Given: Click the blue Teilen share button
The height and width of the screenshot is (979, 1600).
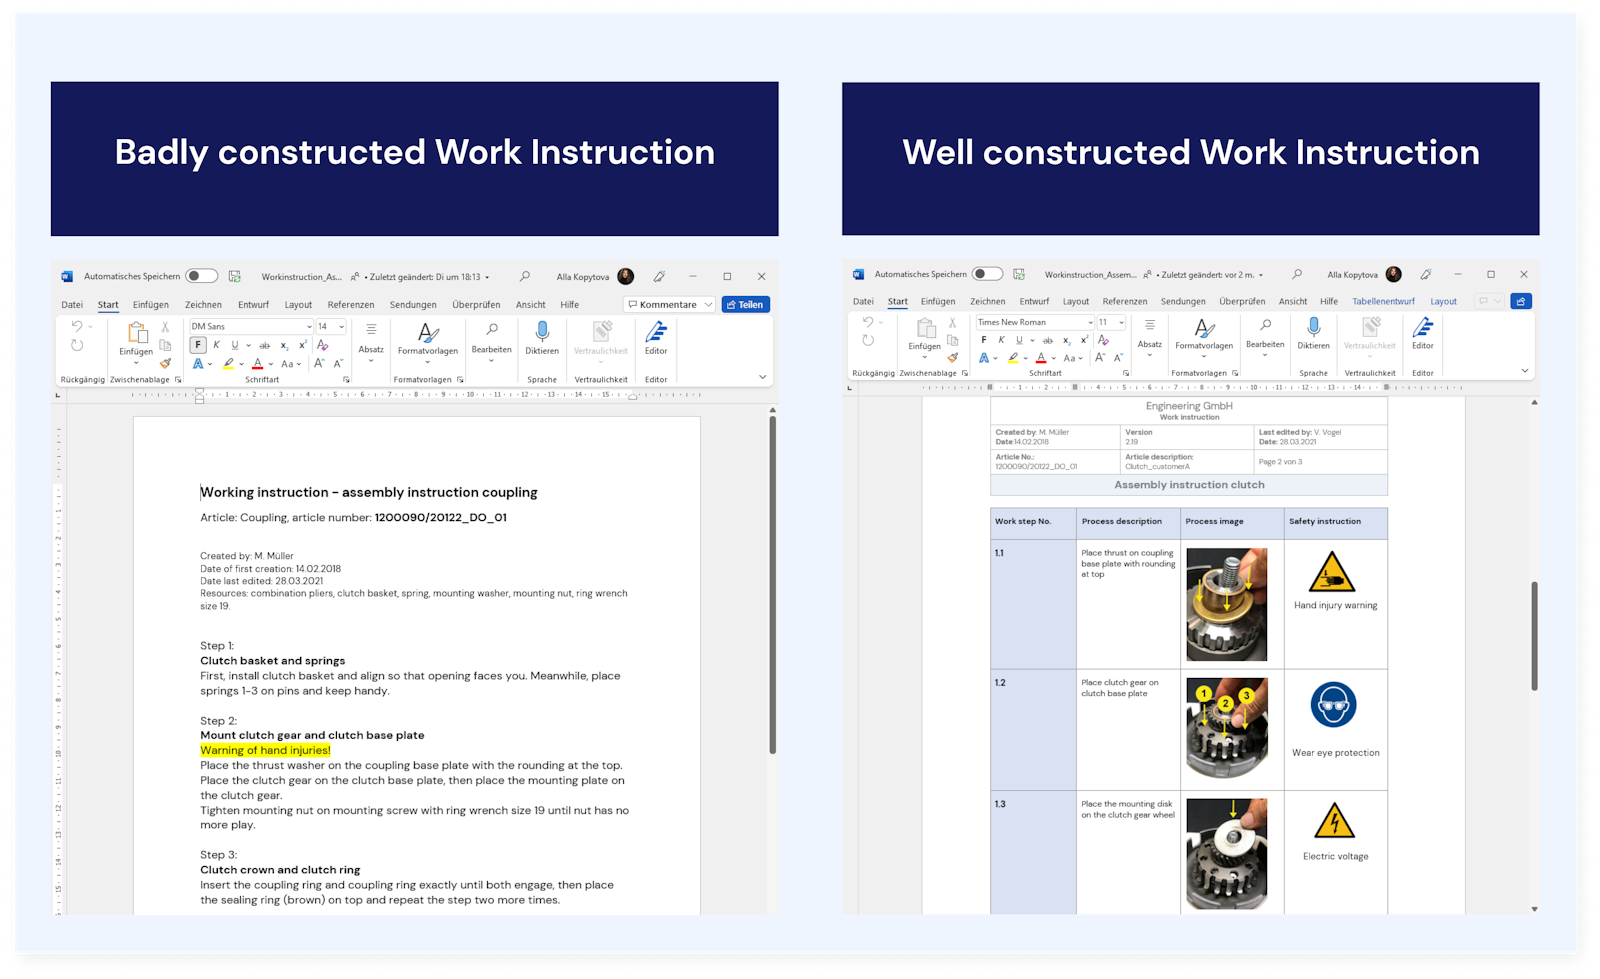Looking at the screenshot, I should (745, 304).
